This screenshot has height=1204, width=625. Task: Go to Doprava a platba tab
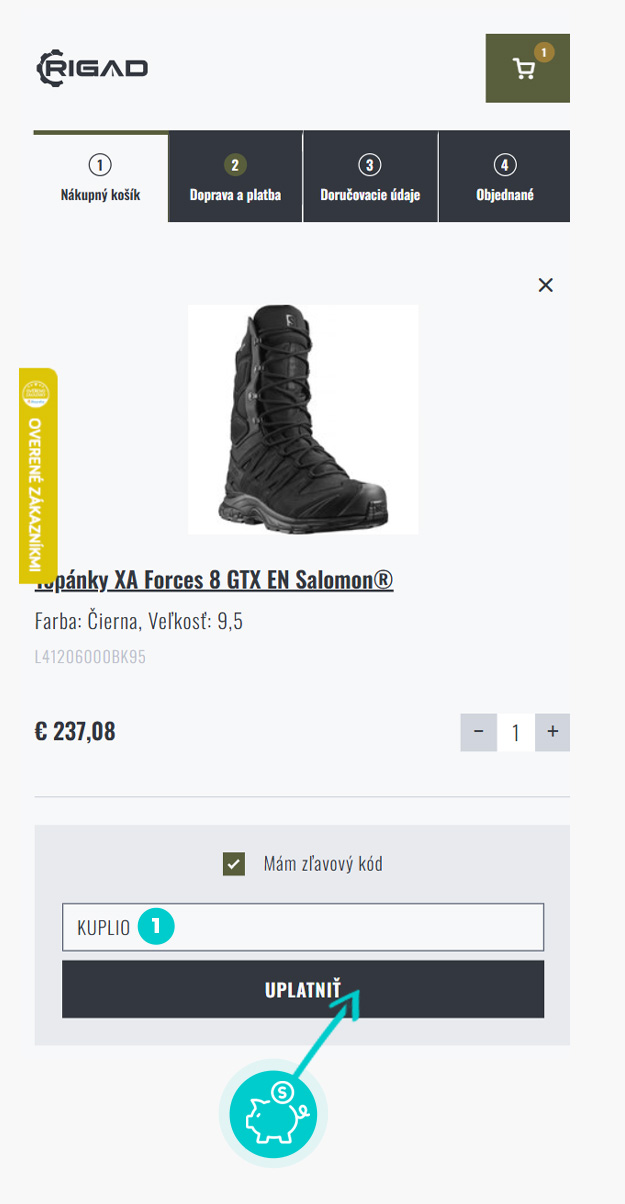tap(235, 177)
